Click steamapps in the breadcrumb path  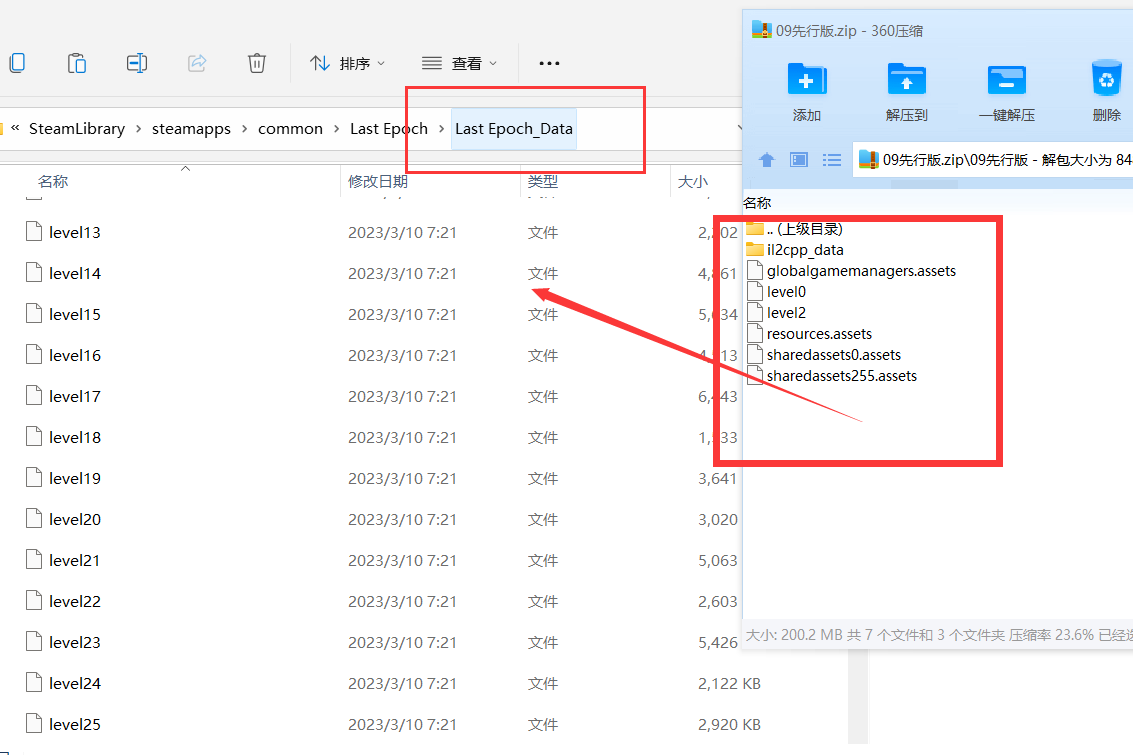(x=191, y=129)
